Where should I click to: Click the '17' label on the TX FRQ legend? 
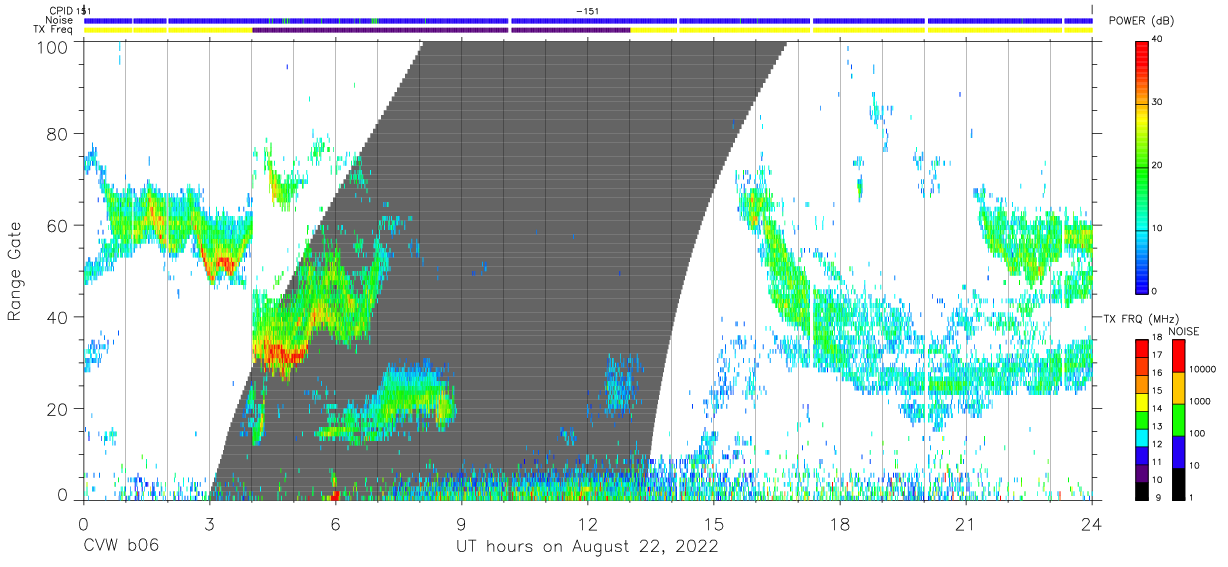tap(1157, 355)
